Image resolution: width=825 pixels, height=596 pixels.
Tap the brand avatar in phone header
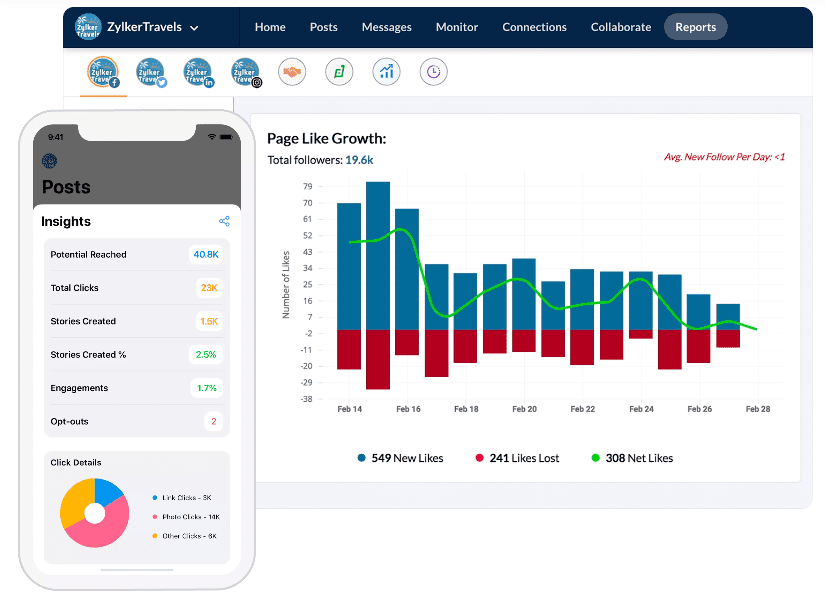tap(49, 161)
